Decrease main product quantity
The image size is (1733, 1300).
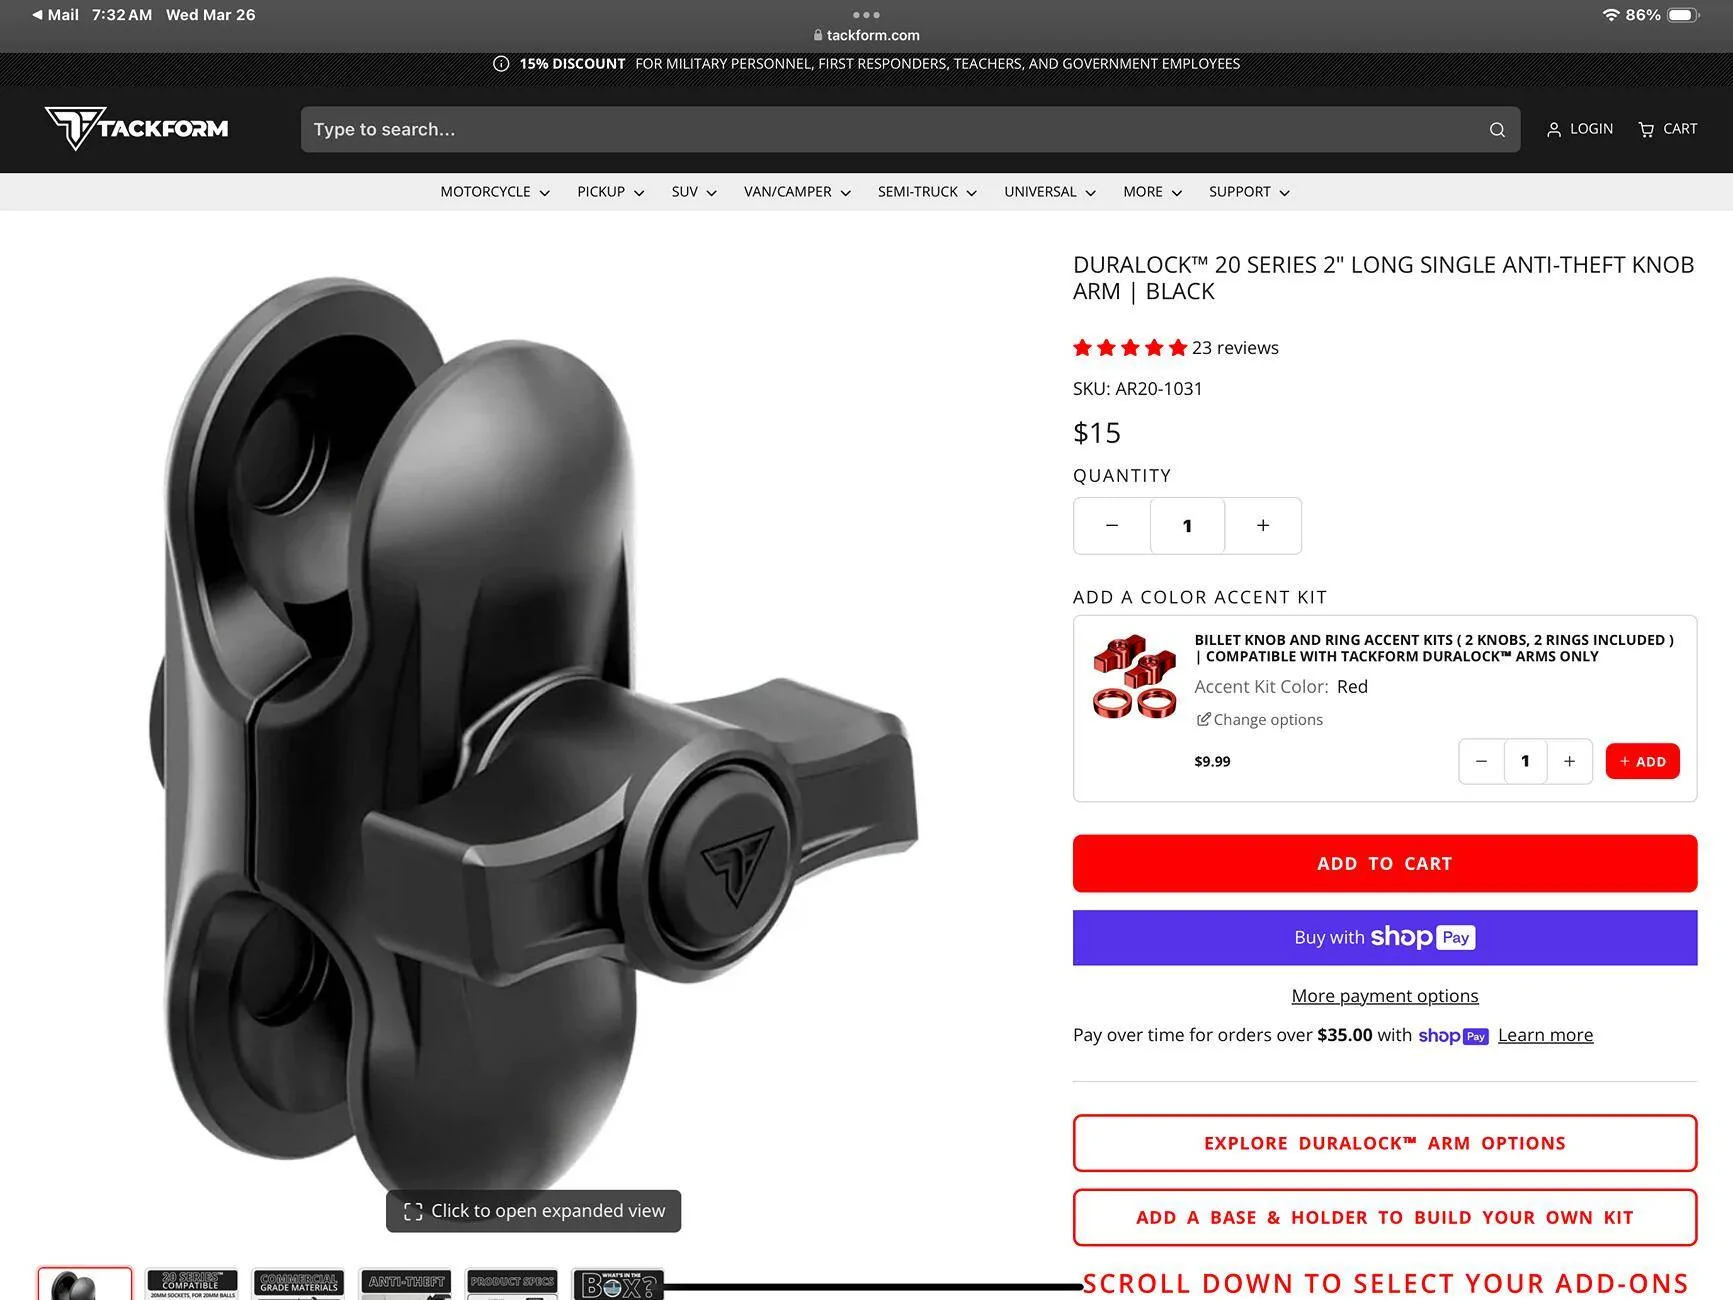coord(1112,526)
